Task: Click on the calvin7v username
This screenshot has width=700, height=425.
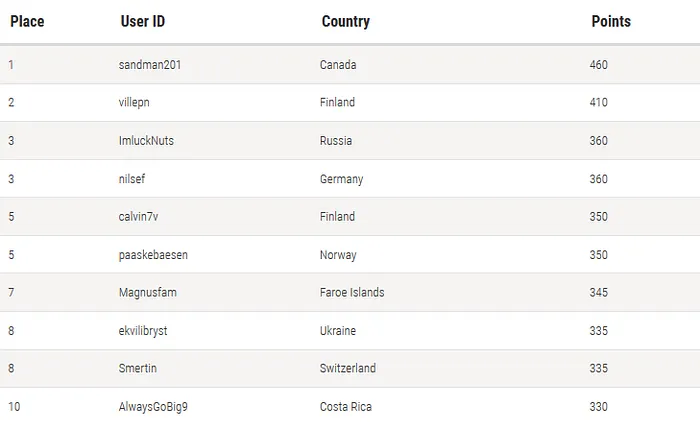Action: click(x=139, y=217)
